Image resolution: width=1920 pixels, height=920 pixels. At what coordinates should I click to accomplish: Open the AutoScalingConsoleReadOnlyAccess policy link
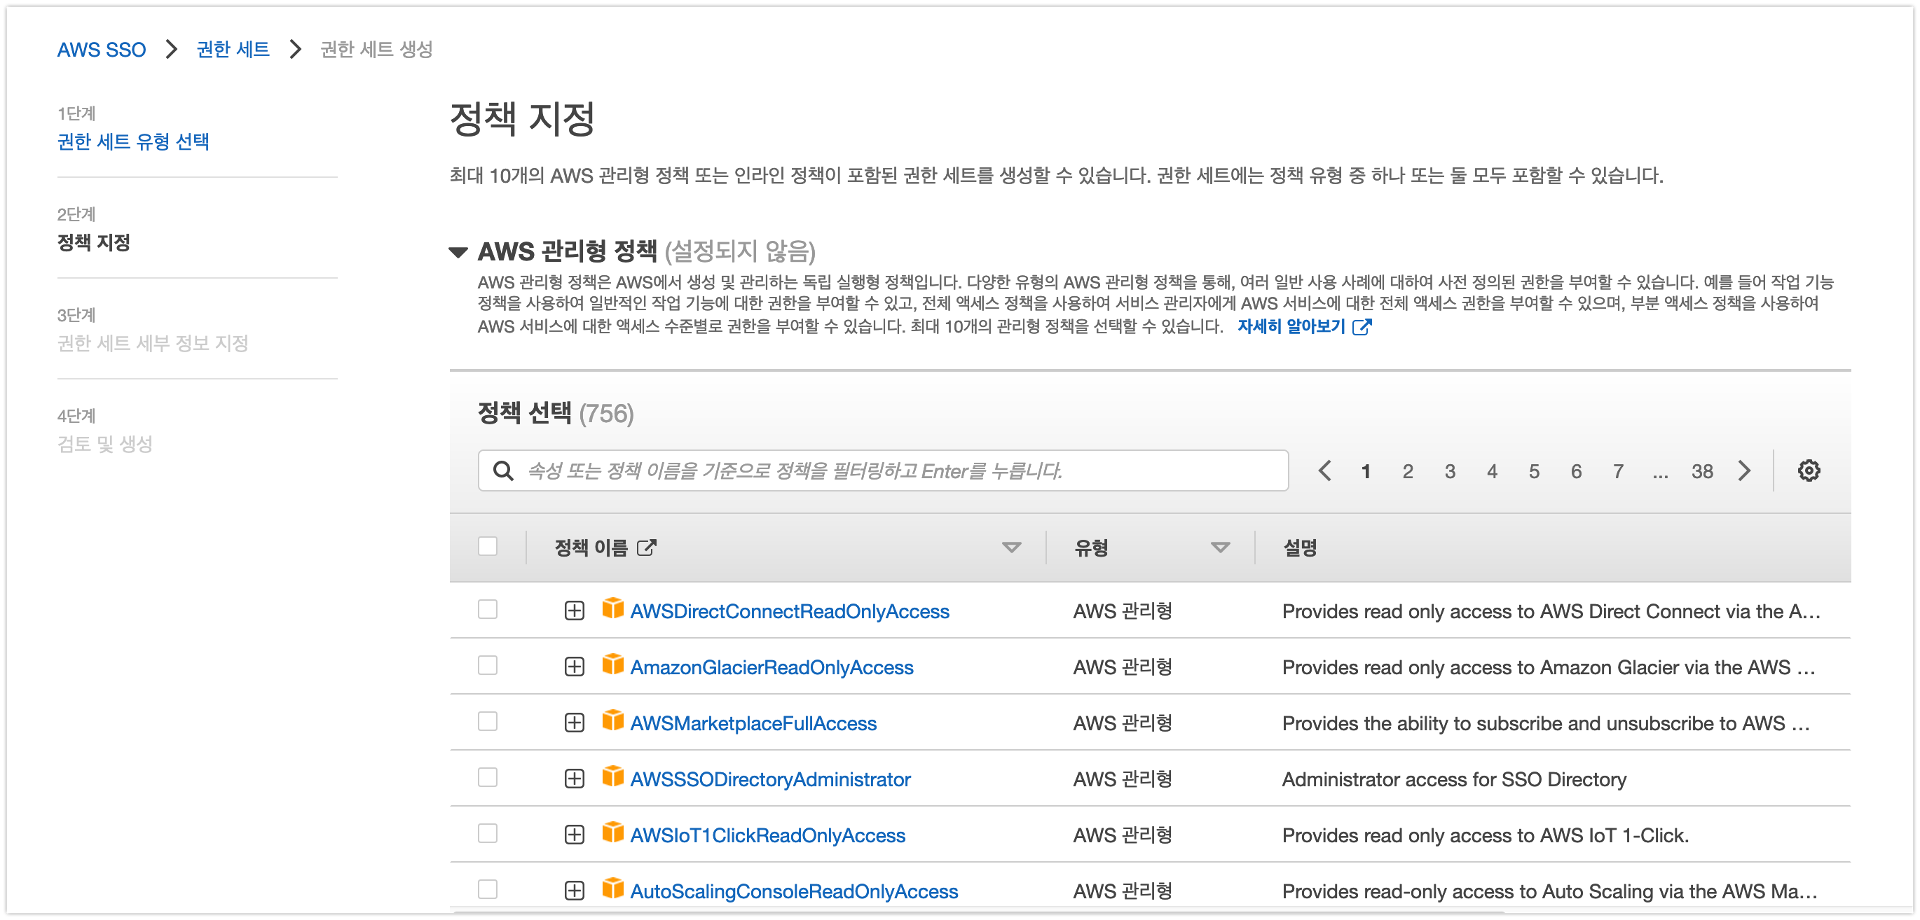(794, 891)
